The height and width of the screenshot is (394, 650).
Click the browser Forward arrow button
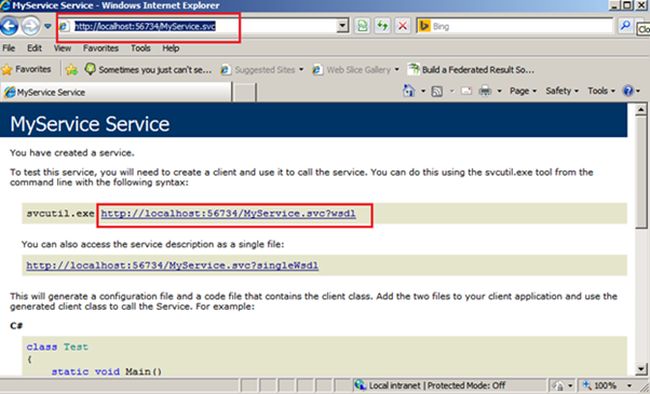[x=31, y=27]
